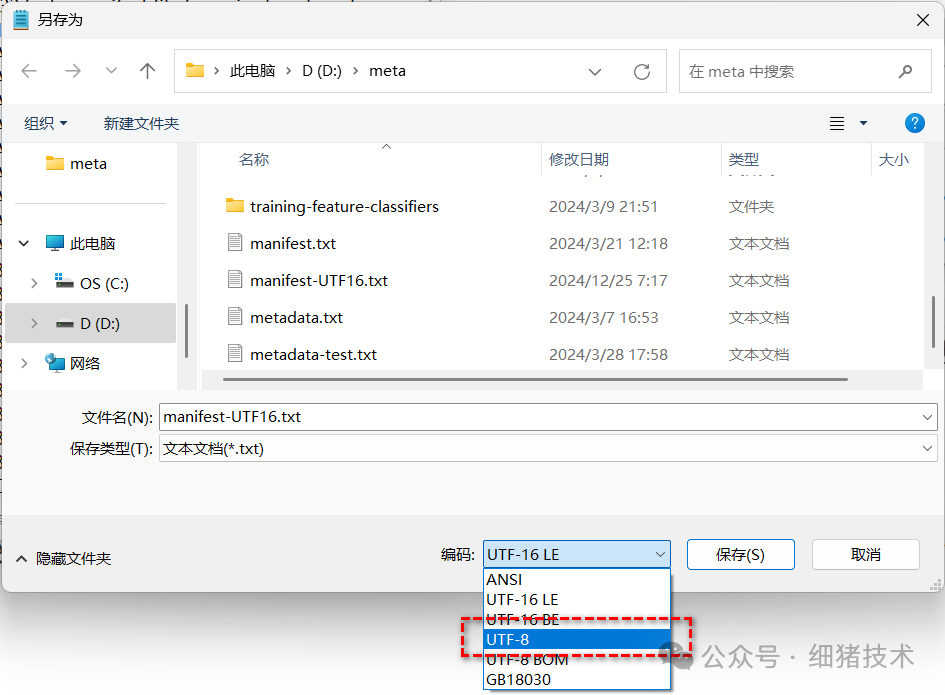The image size is (945, 695).
Task: Navigate up one level using the up arrow
Action: tap(148, 70)
